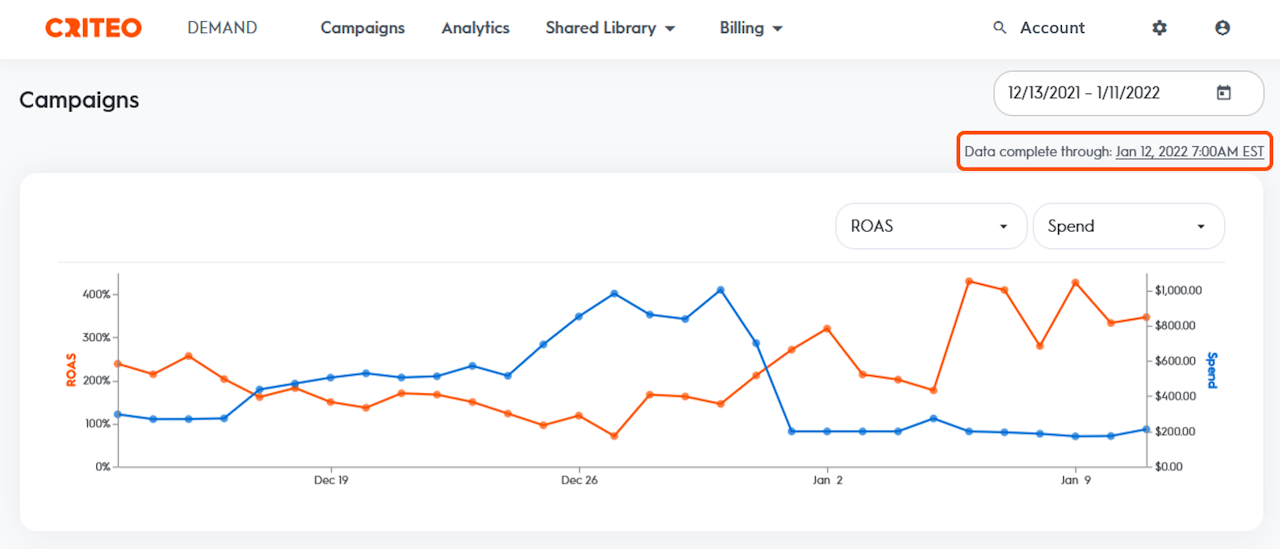Click the lowest orange ROAS data point
Viewport: 1280px width, 549px height.
pyautogui.click(x=614, y=436)
